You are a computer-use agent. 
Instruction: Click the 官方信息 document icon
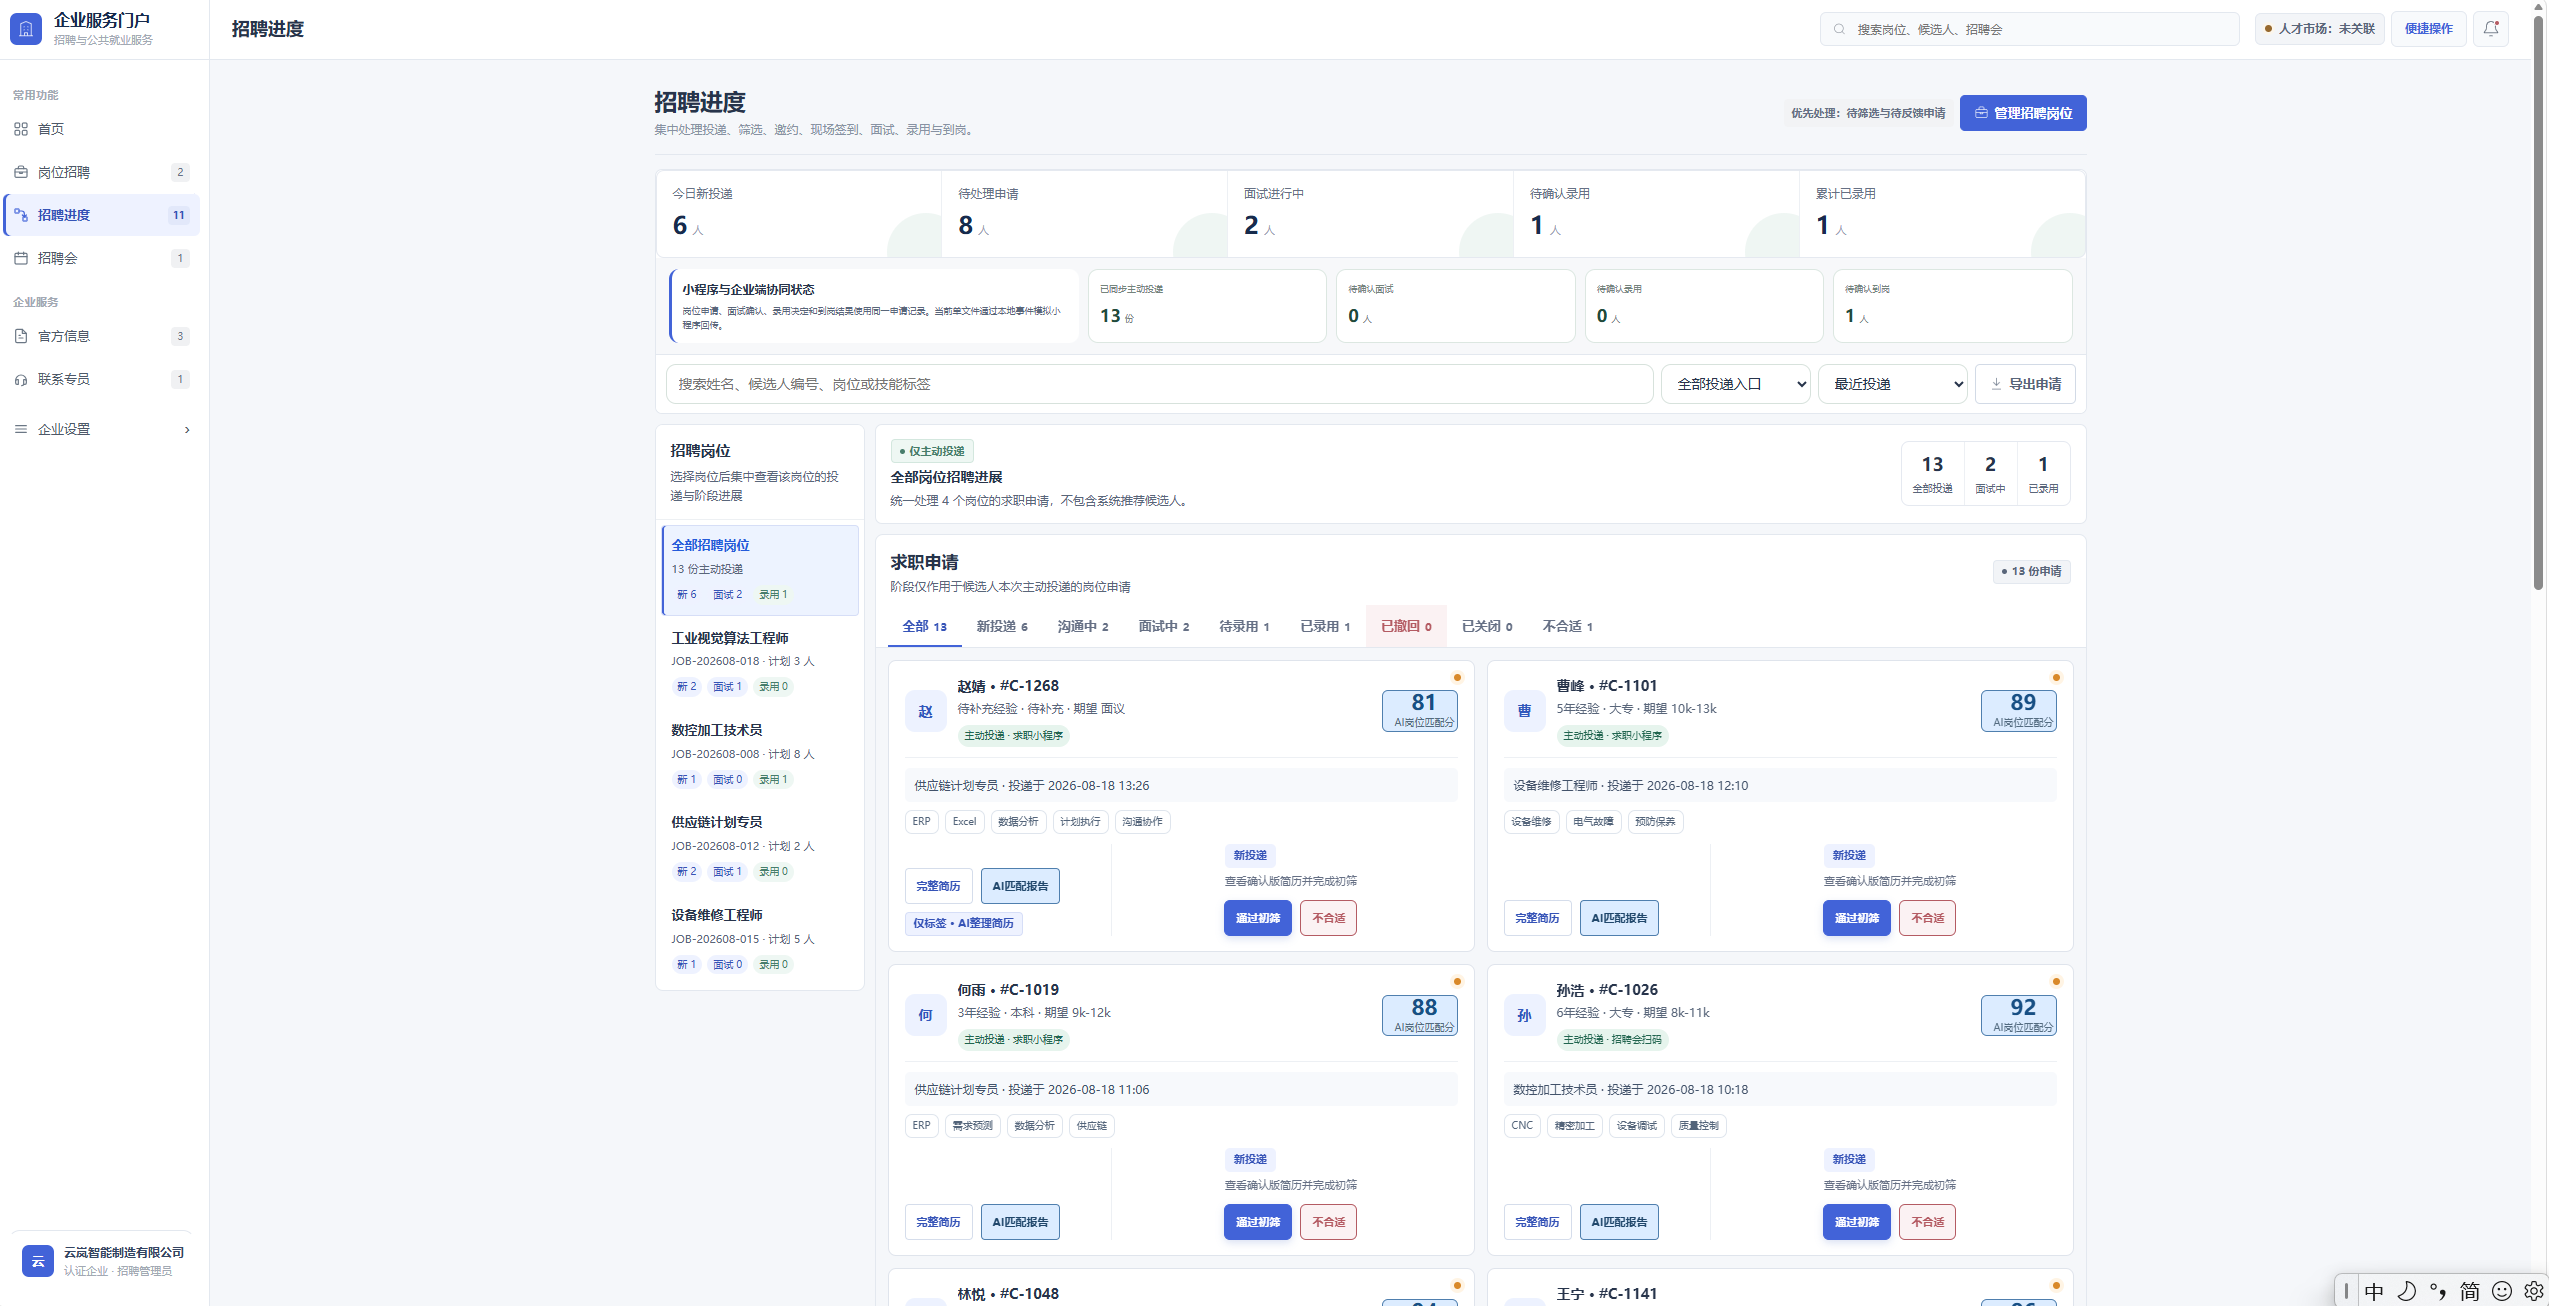(x=21, y=336)
